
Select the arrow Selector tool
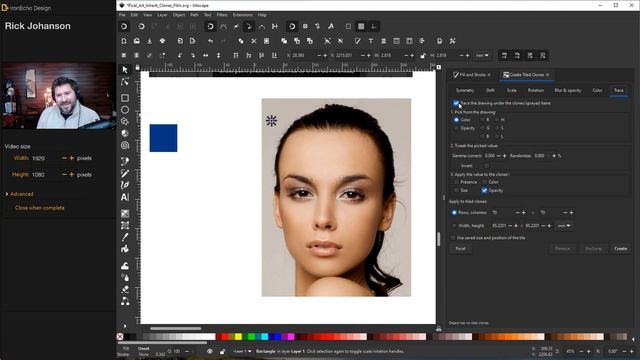125,70
